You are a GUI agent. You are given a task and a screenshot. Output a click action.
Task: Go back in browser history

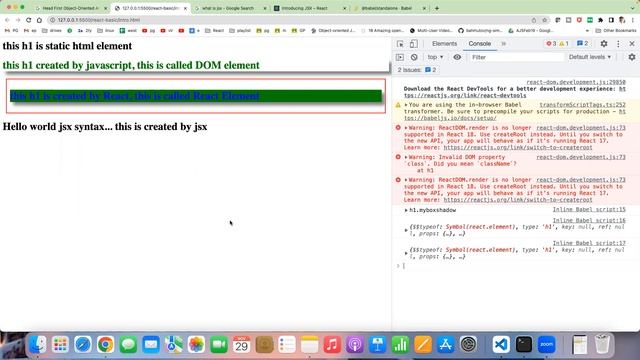(x=7, y=20)
